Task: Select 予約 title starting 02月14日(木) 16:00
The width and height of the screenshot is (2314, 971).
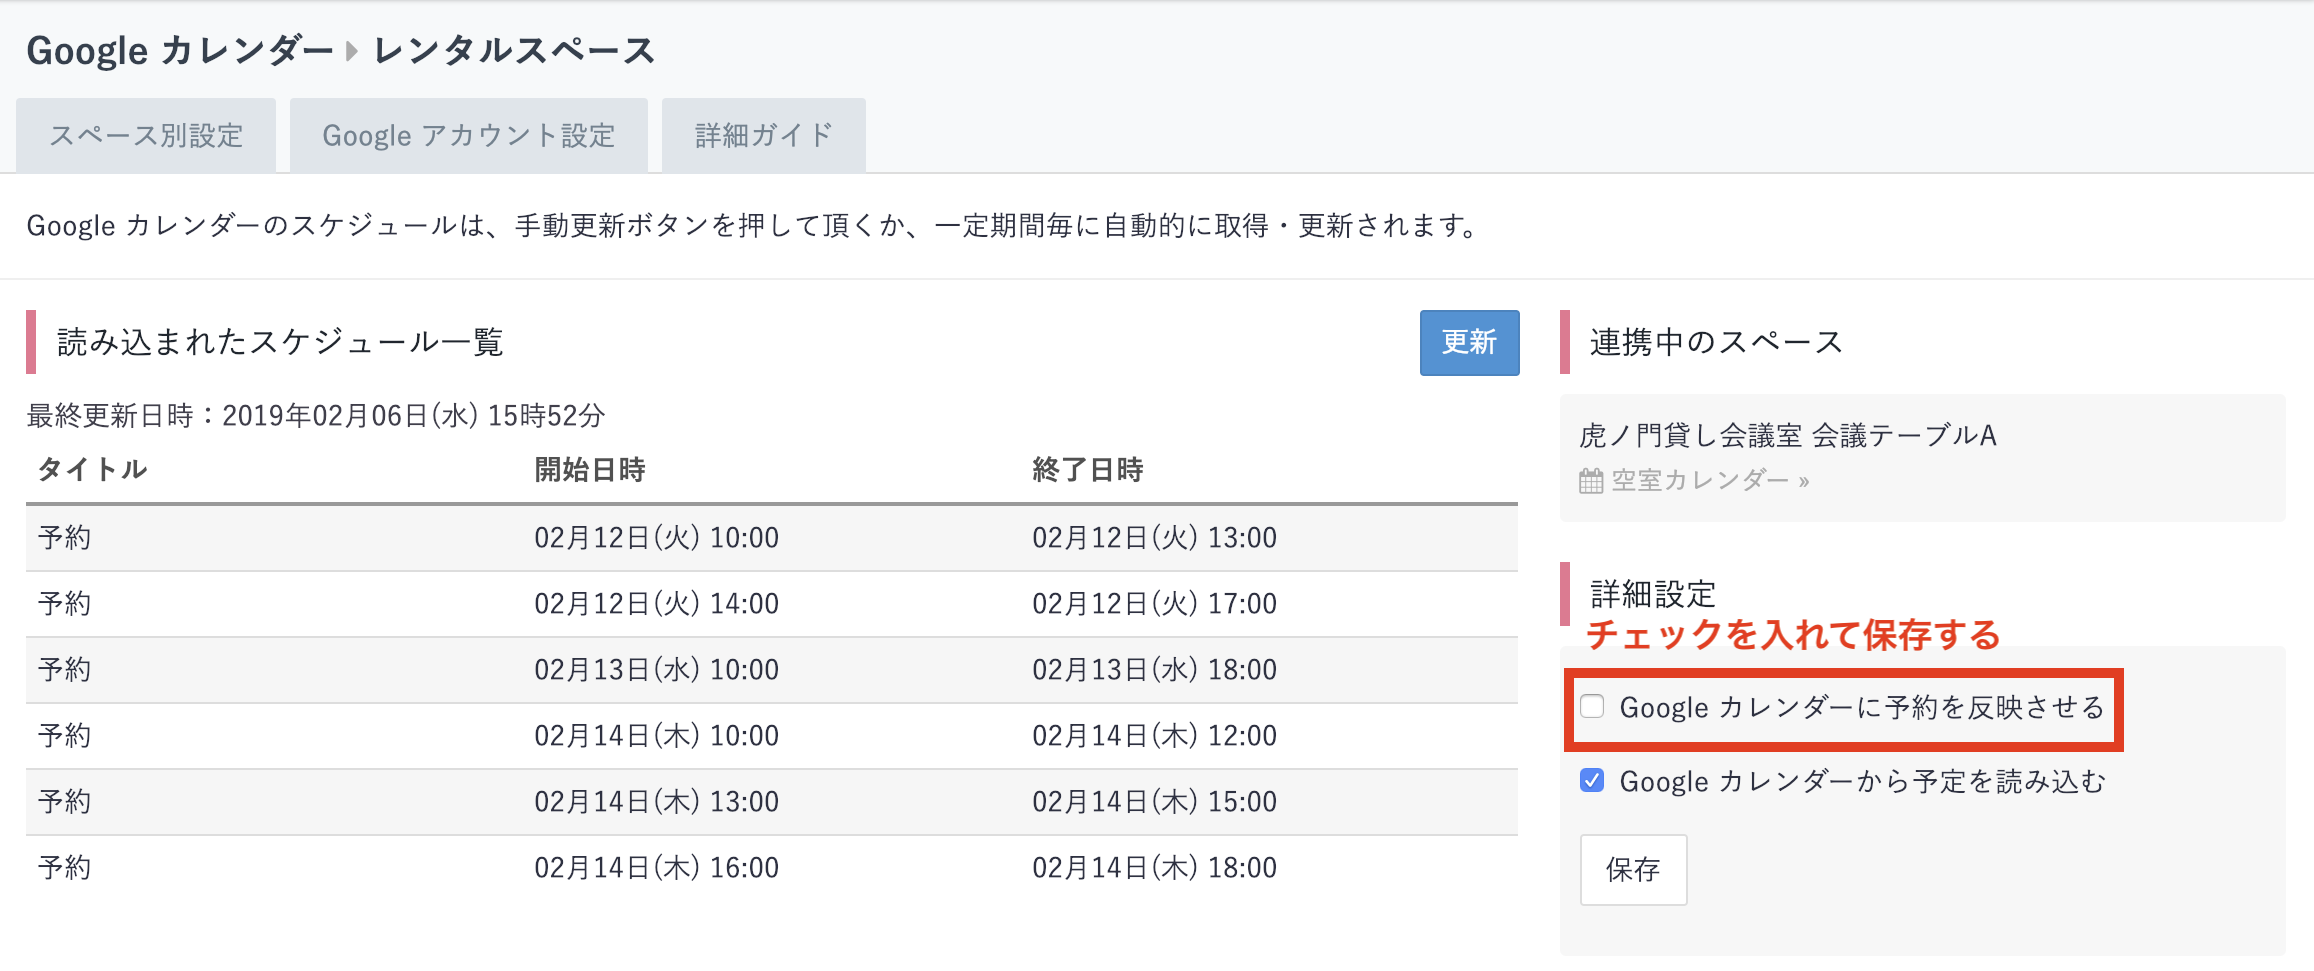Action: [x=65, y=868]
